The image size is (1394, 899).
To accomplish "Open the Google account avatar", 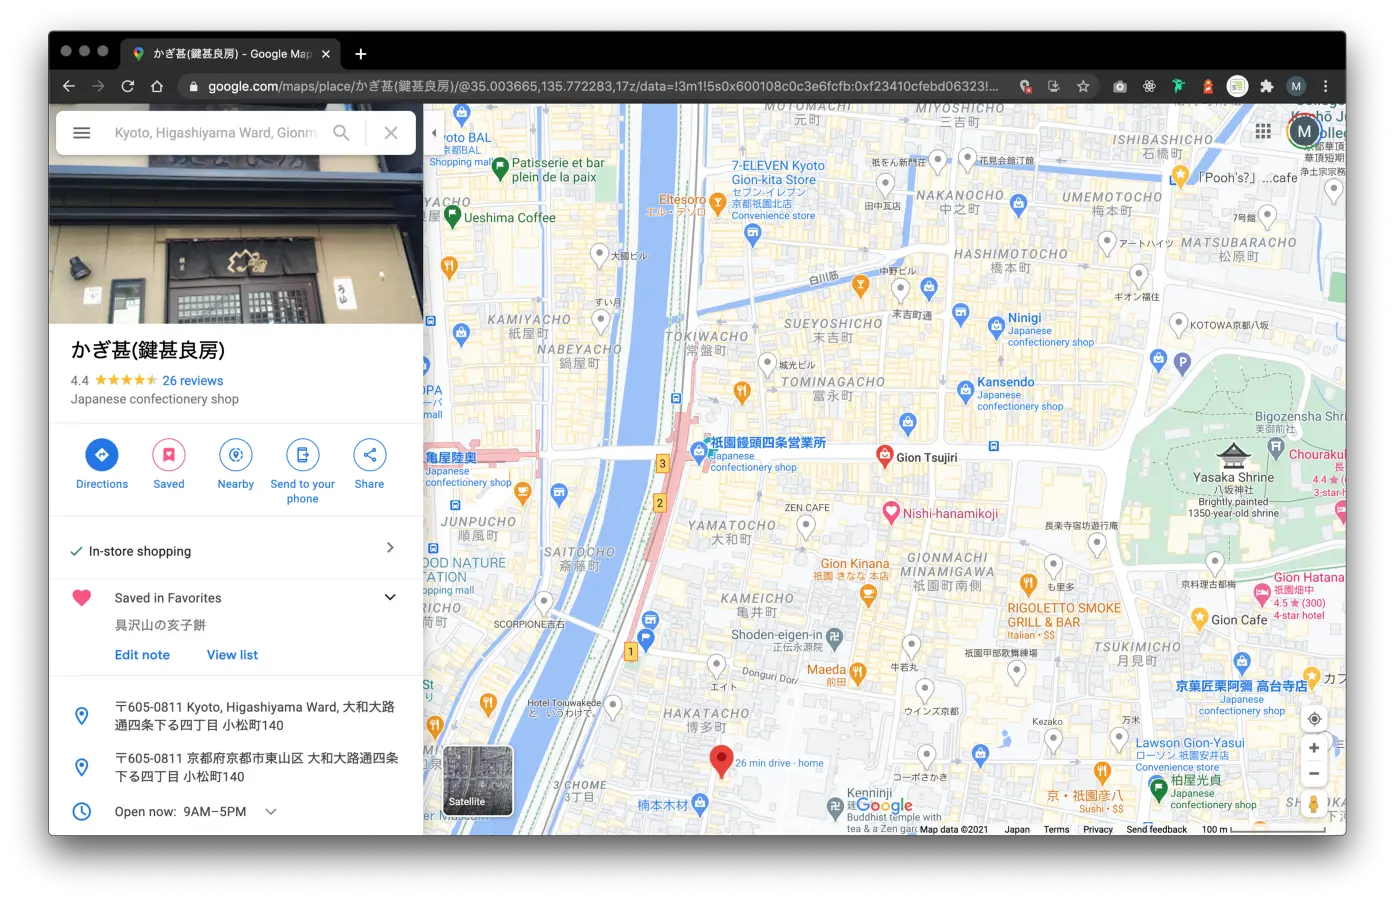I will (1304, 131).
